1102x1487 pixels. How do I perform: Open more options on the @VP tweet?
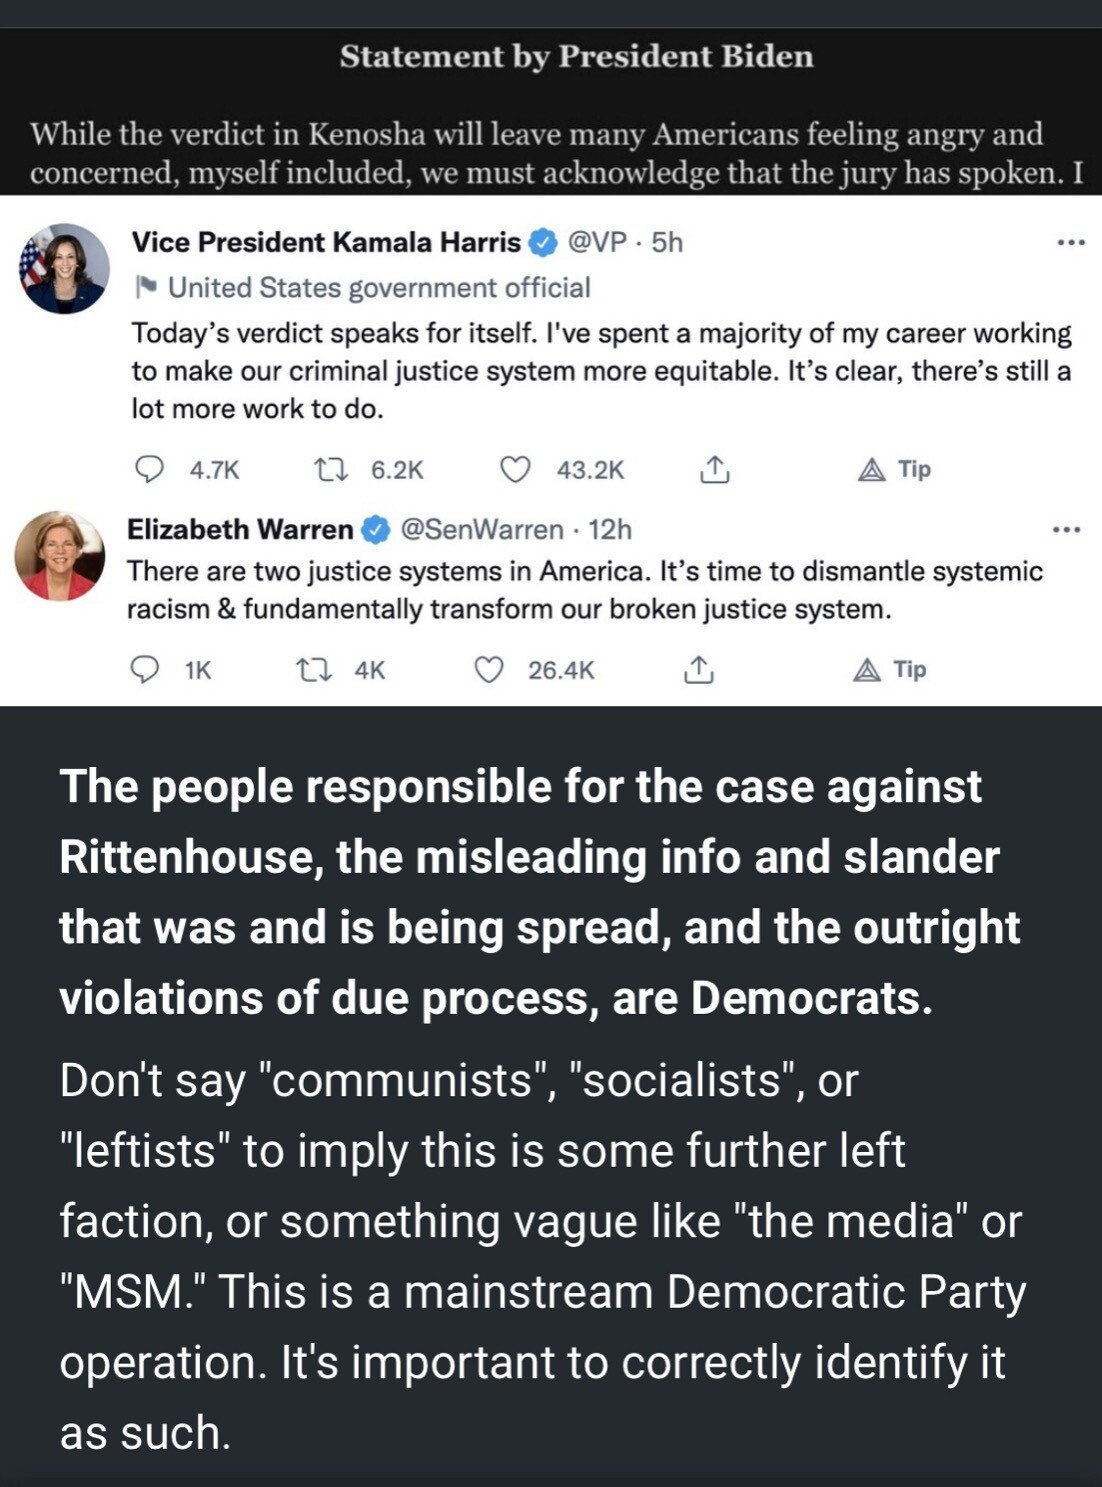pyautogui.click(x=1070, y=243)
